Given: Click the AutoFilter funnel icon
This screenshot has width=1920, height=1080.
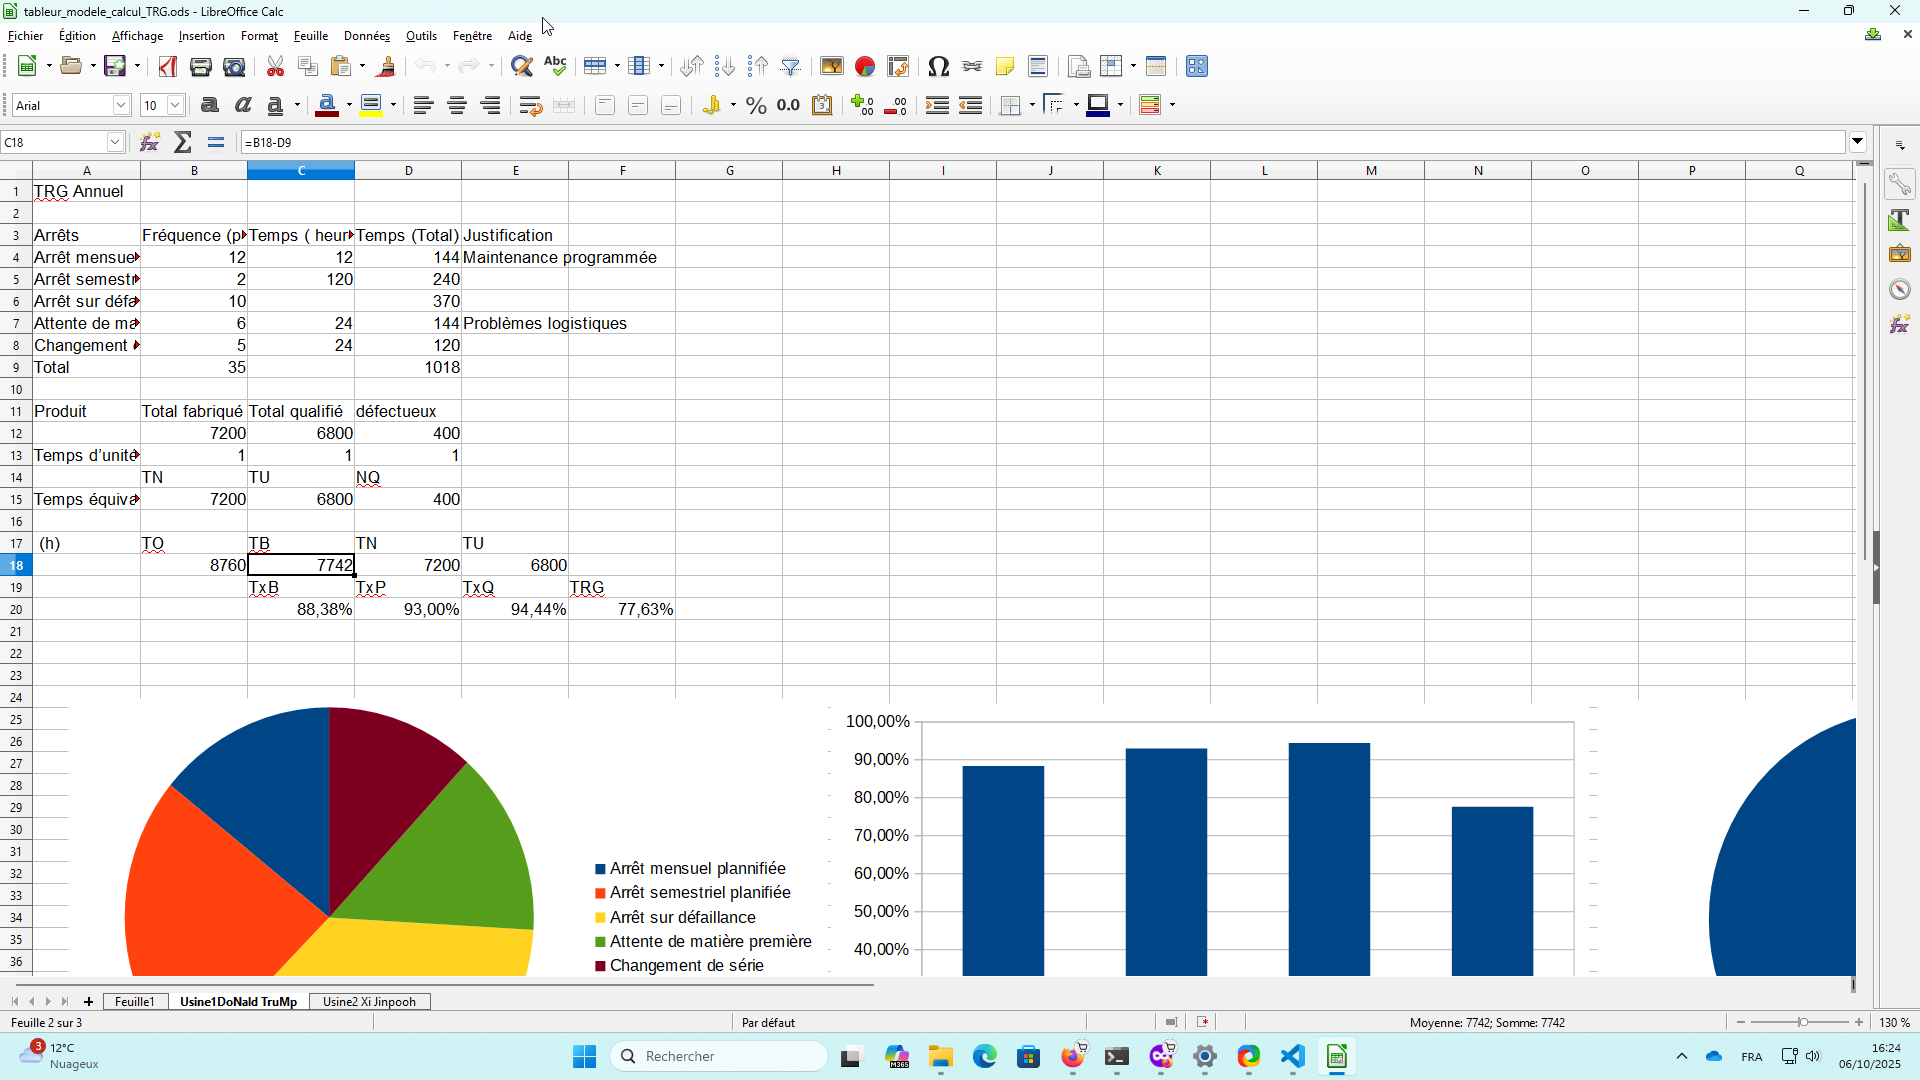Looking at the screenshot, I should pyautogui.click(x=791, y=67).
